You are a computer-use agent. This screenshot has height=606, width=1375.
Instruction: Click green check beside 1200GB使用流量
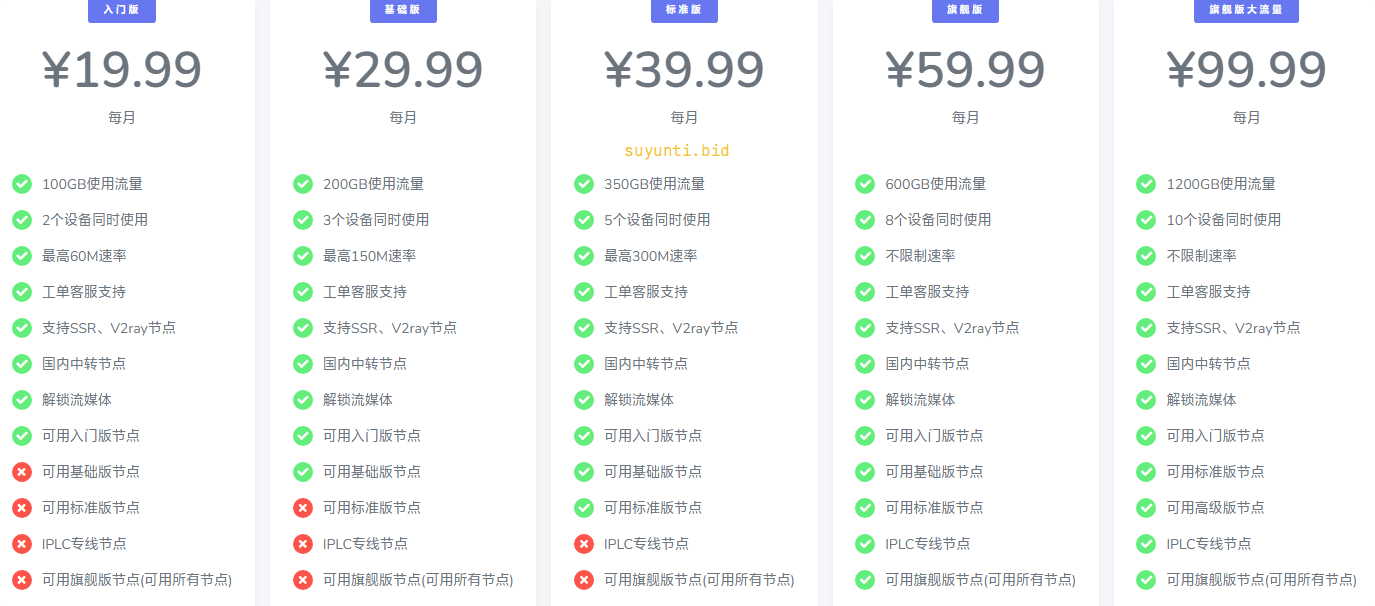1146,184
